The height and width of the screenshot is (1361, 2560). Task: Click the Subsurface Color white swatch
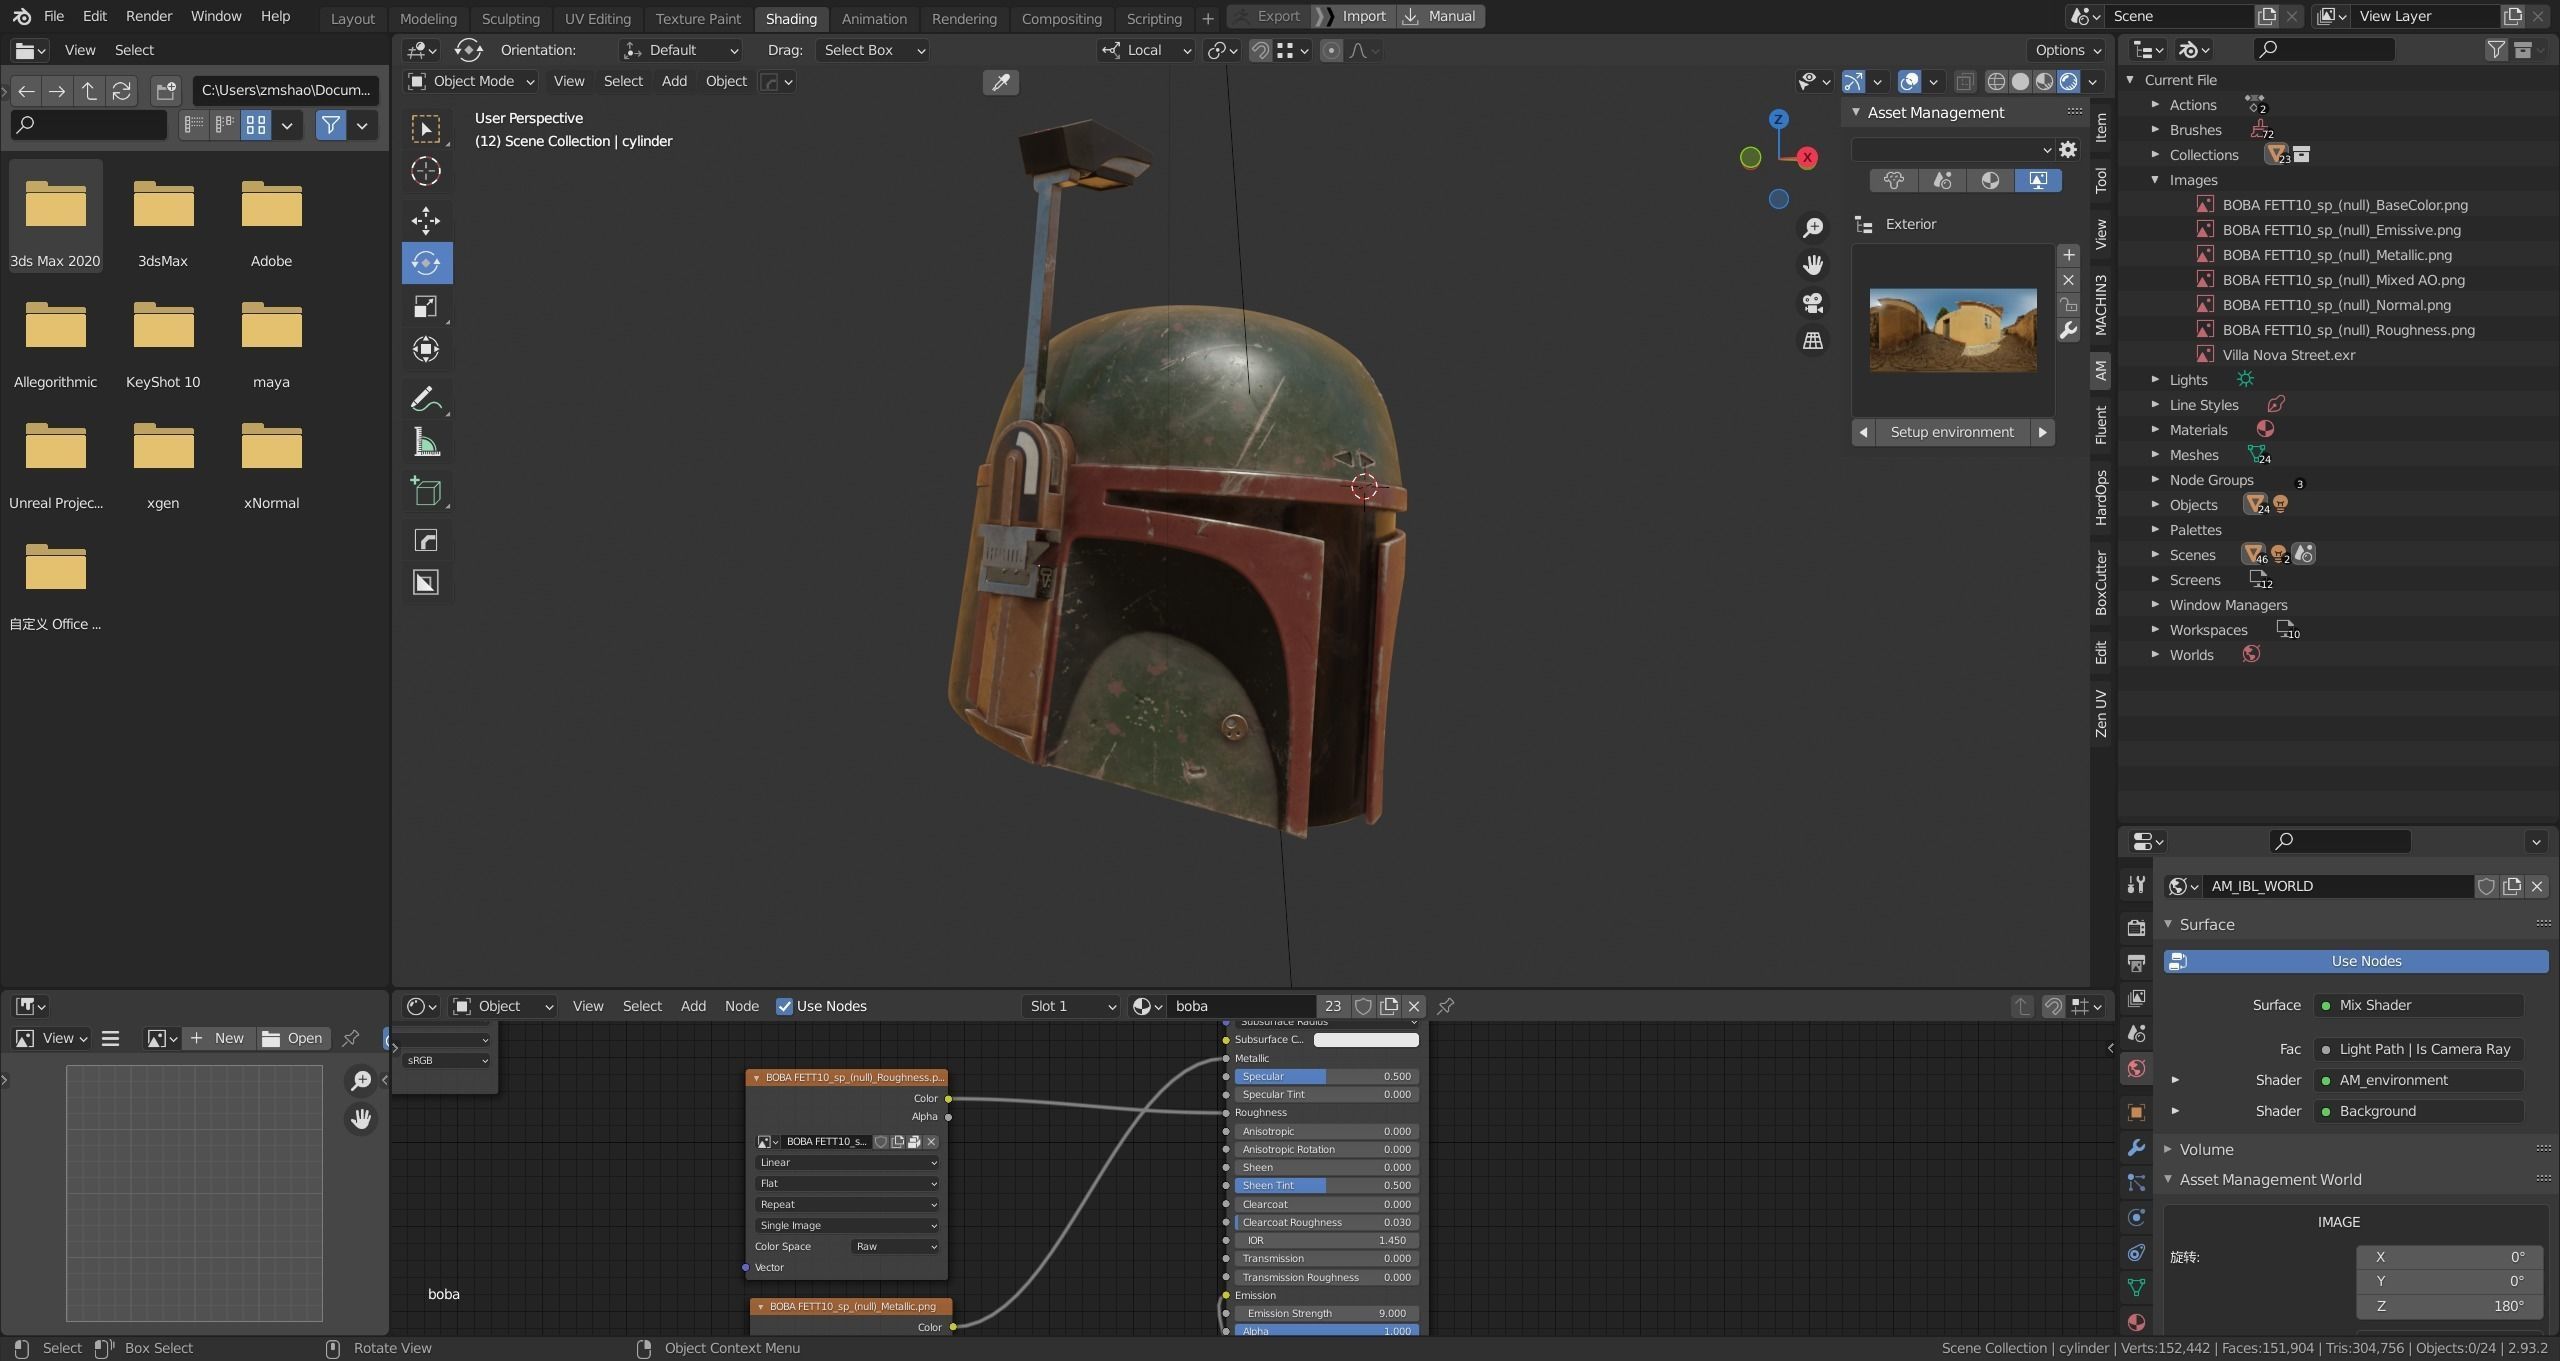[x=1365, y=1040]
